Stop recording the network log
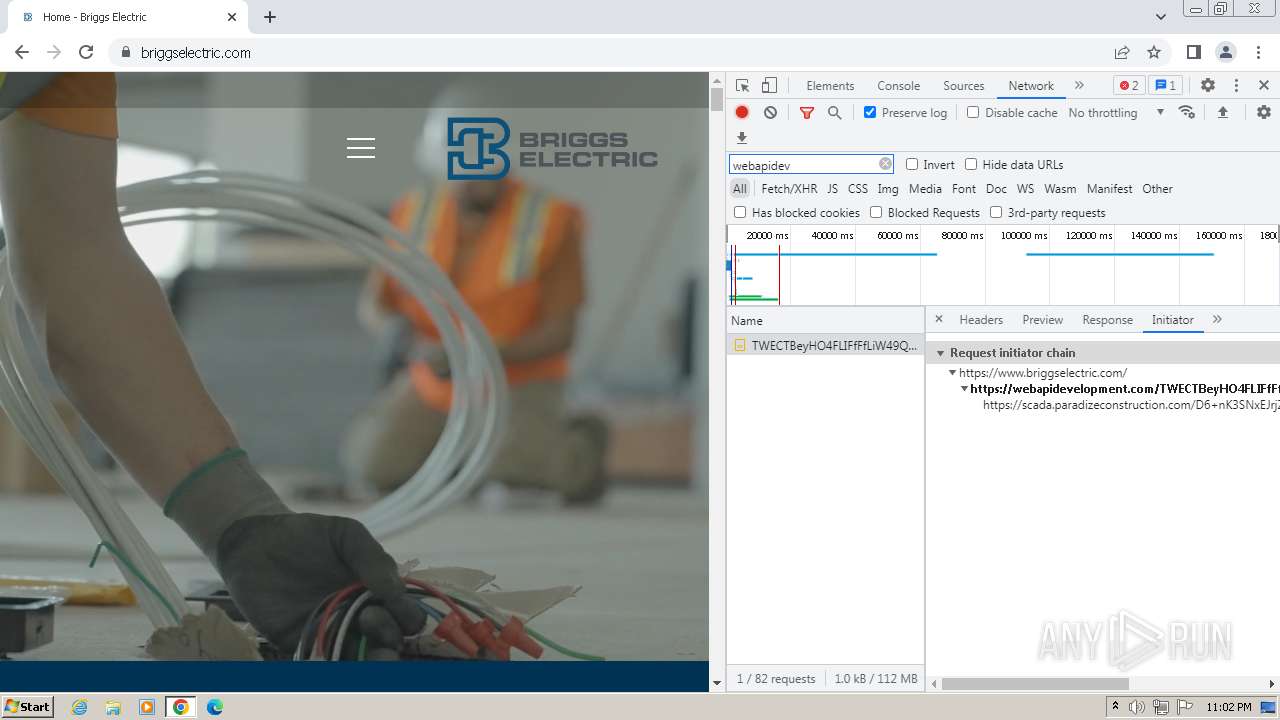The width and height of the screenshot is (1280, 720). [742, 113]
